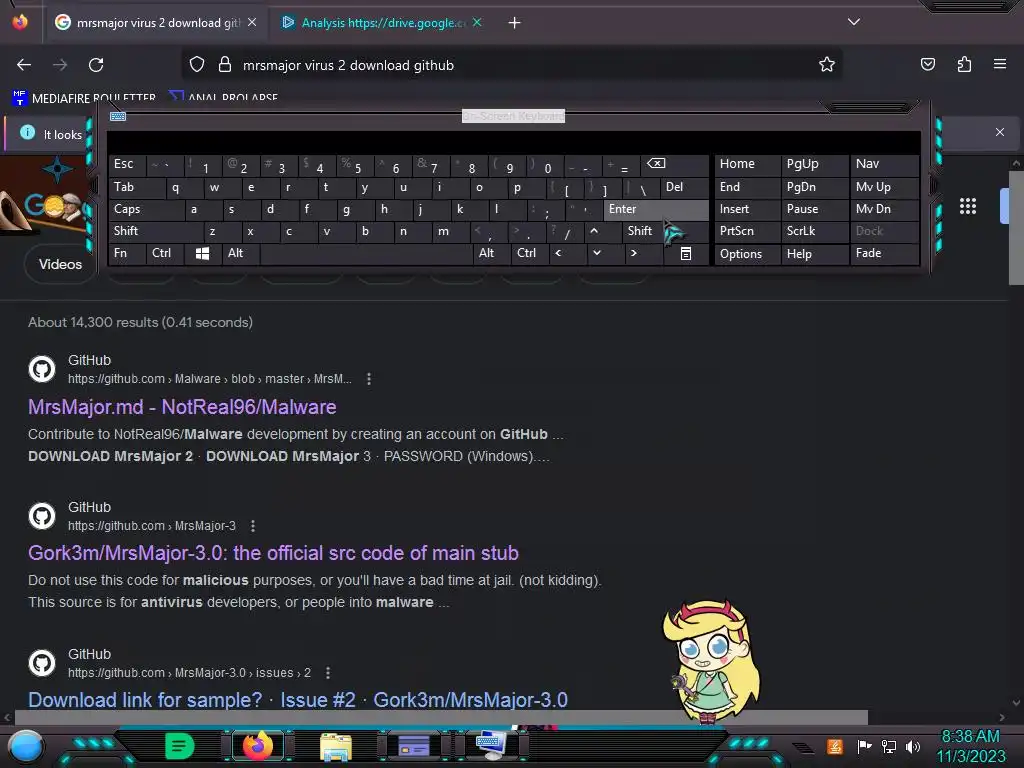Click the Windows logo key
The width and height of the screenshot is (1024, 768).
point(202,253)
